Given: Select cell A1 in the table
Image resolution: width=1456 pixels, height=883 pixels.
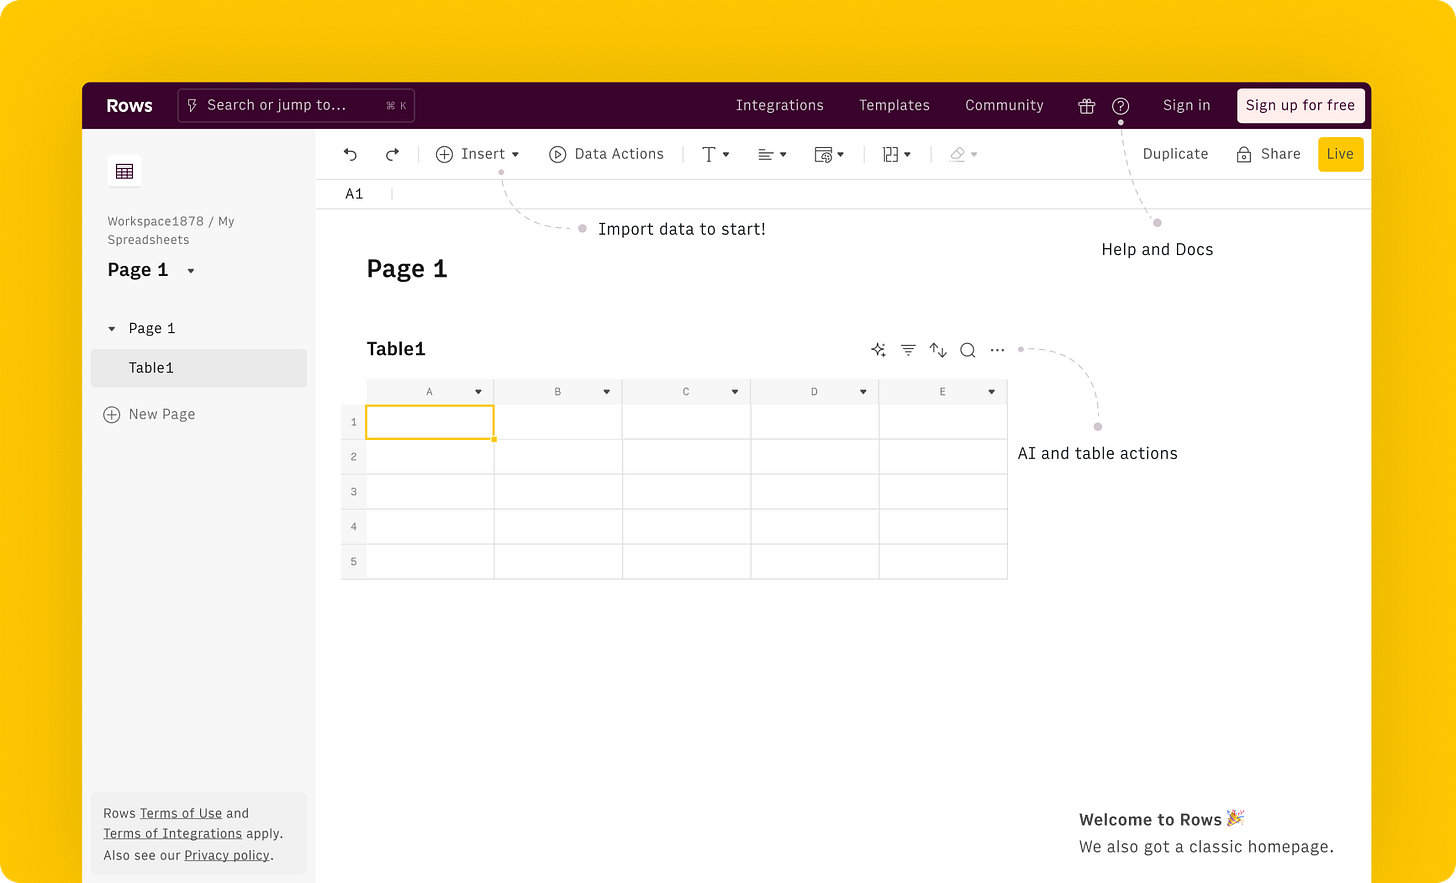Looking at the screenshot, I should [x=430, y=422].
